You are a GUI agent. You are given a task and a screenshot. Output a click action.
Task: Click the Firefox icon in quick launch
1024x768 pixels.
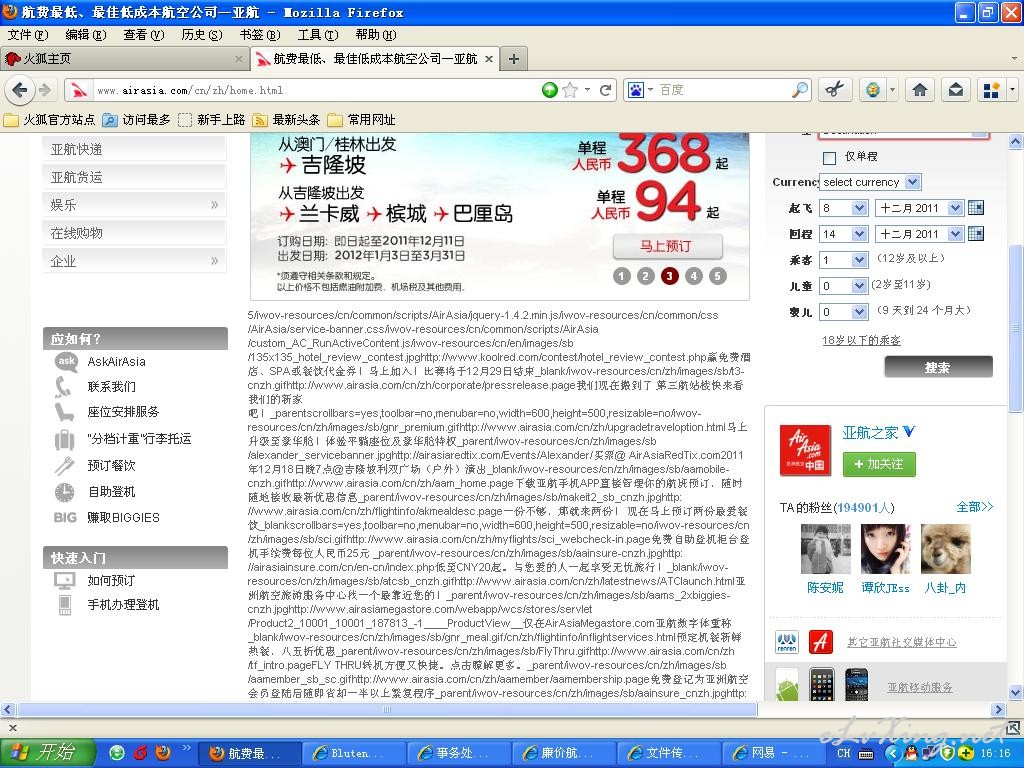coord(163,752)
